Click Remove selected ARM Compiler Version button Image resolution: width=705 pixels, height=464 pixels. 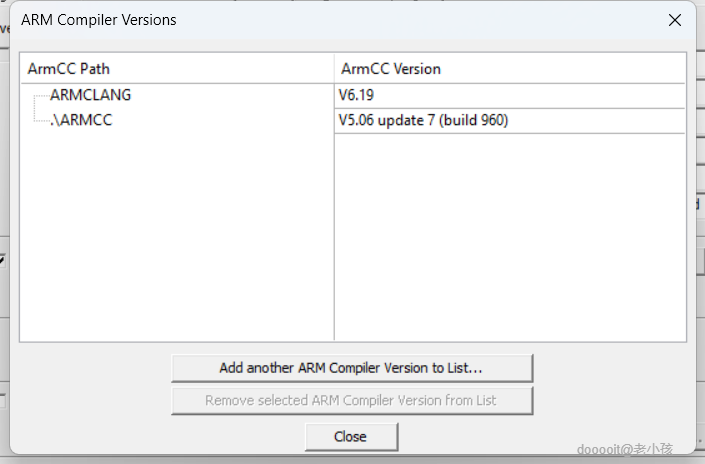click(351, 400)
